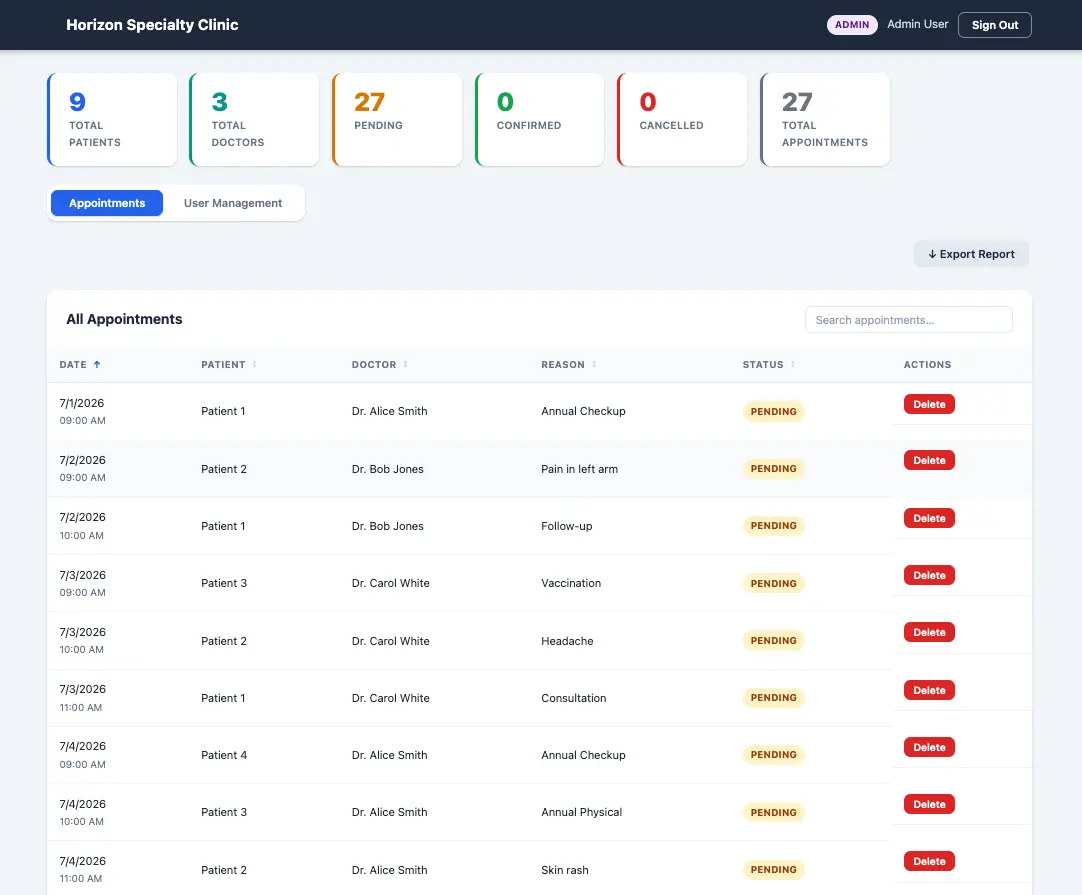This screenshot has height=895, width=1082.
Task: Focus the Search appointments field
Action: pos(908,319)
